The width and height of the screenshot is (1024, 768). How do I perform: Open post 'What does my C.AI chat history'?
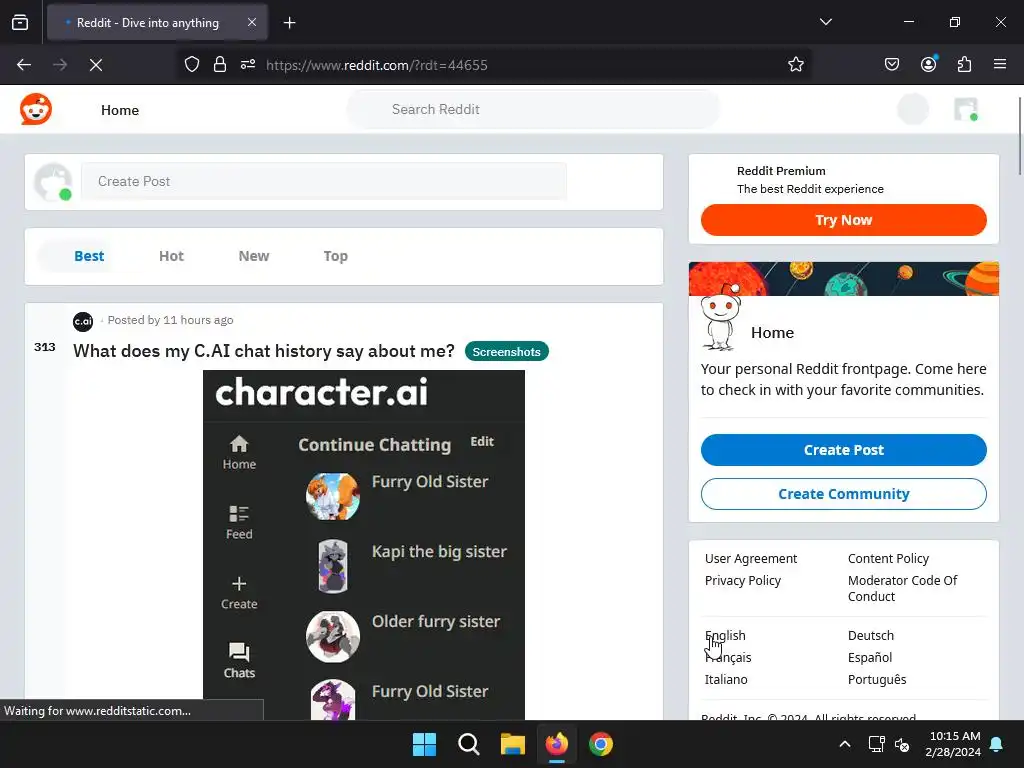[x=263, y=351]
